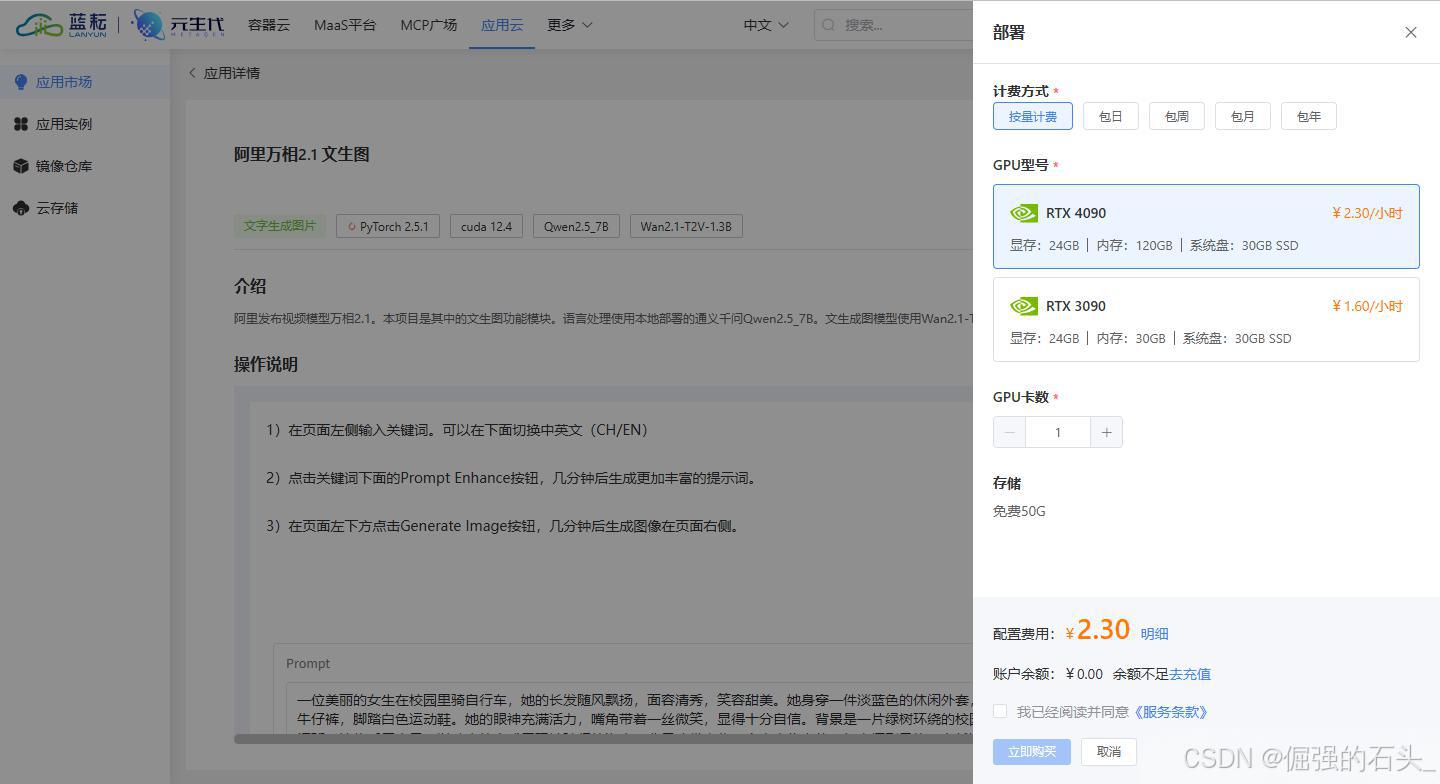The image size is (1440, 784).
Task: Open the 明细 cost details link
Action: [1154, 634]
